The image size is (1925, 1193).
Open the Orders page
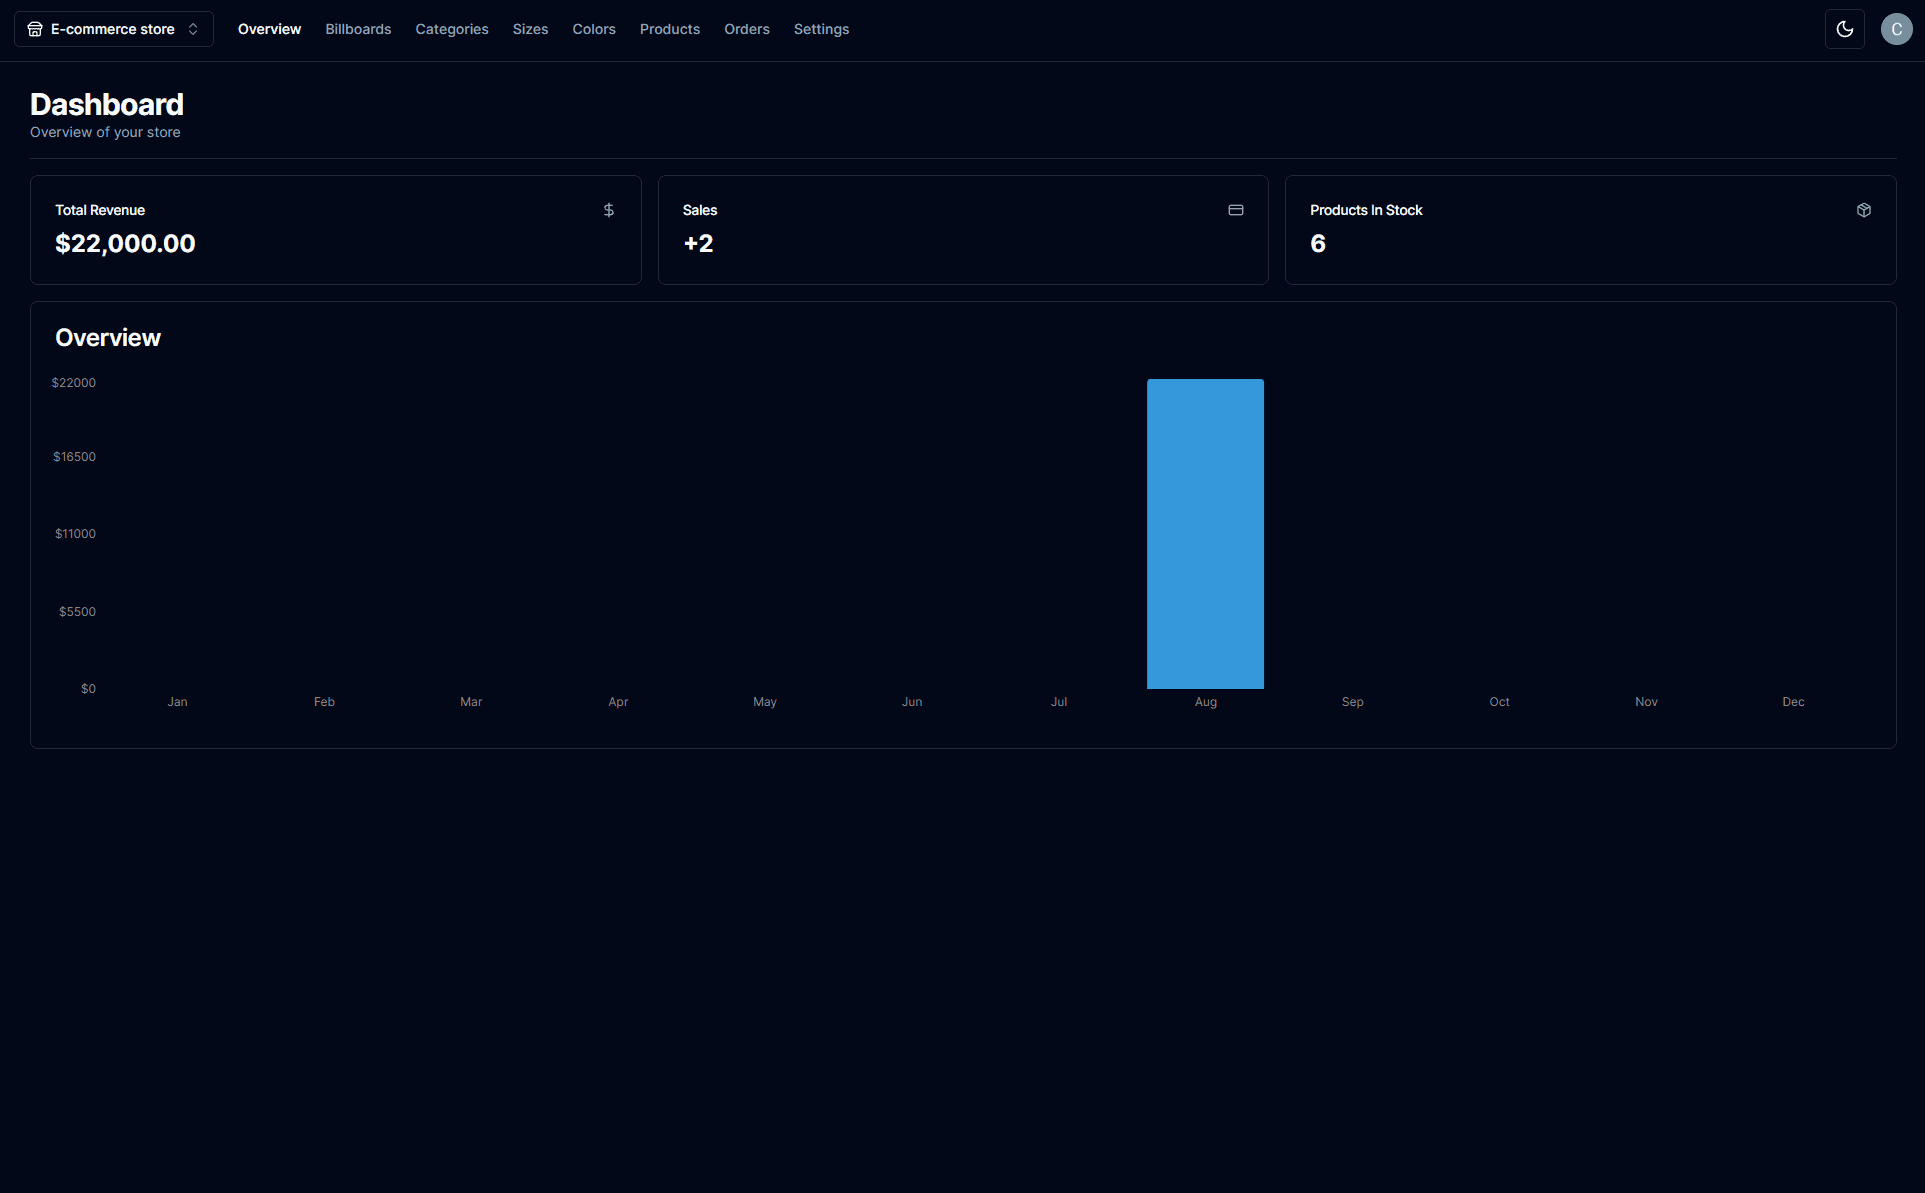point(747,29)
